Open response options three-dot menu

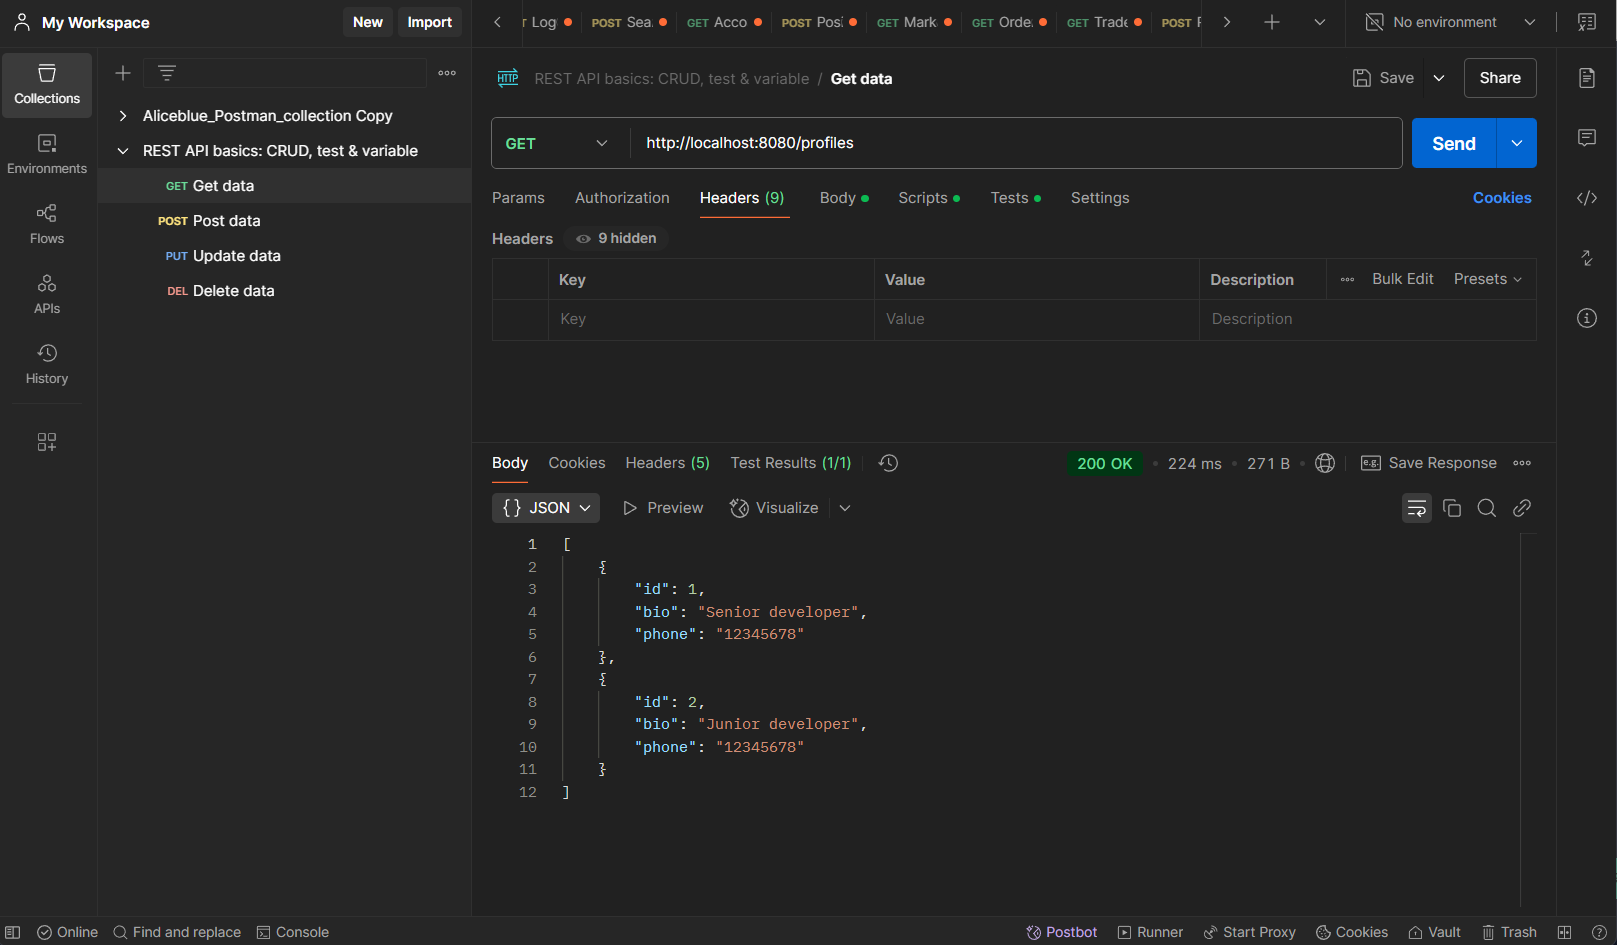tap(1522, 463)
